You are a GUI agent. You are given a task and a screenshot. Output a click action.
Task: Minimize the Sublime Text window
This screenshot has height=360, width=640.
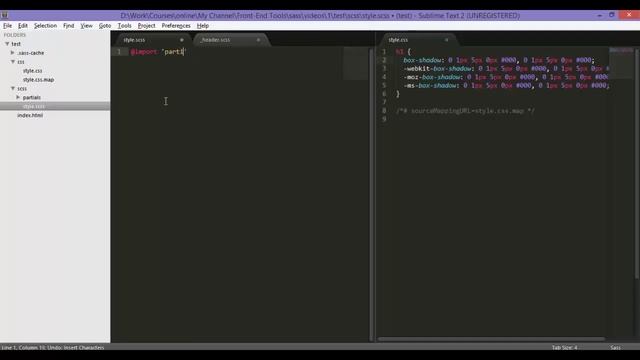click(600, 15)
